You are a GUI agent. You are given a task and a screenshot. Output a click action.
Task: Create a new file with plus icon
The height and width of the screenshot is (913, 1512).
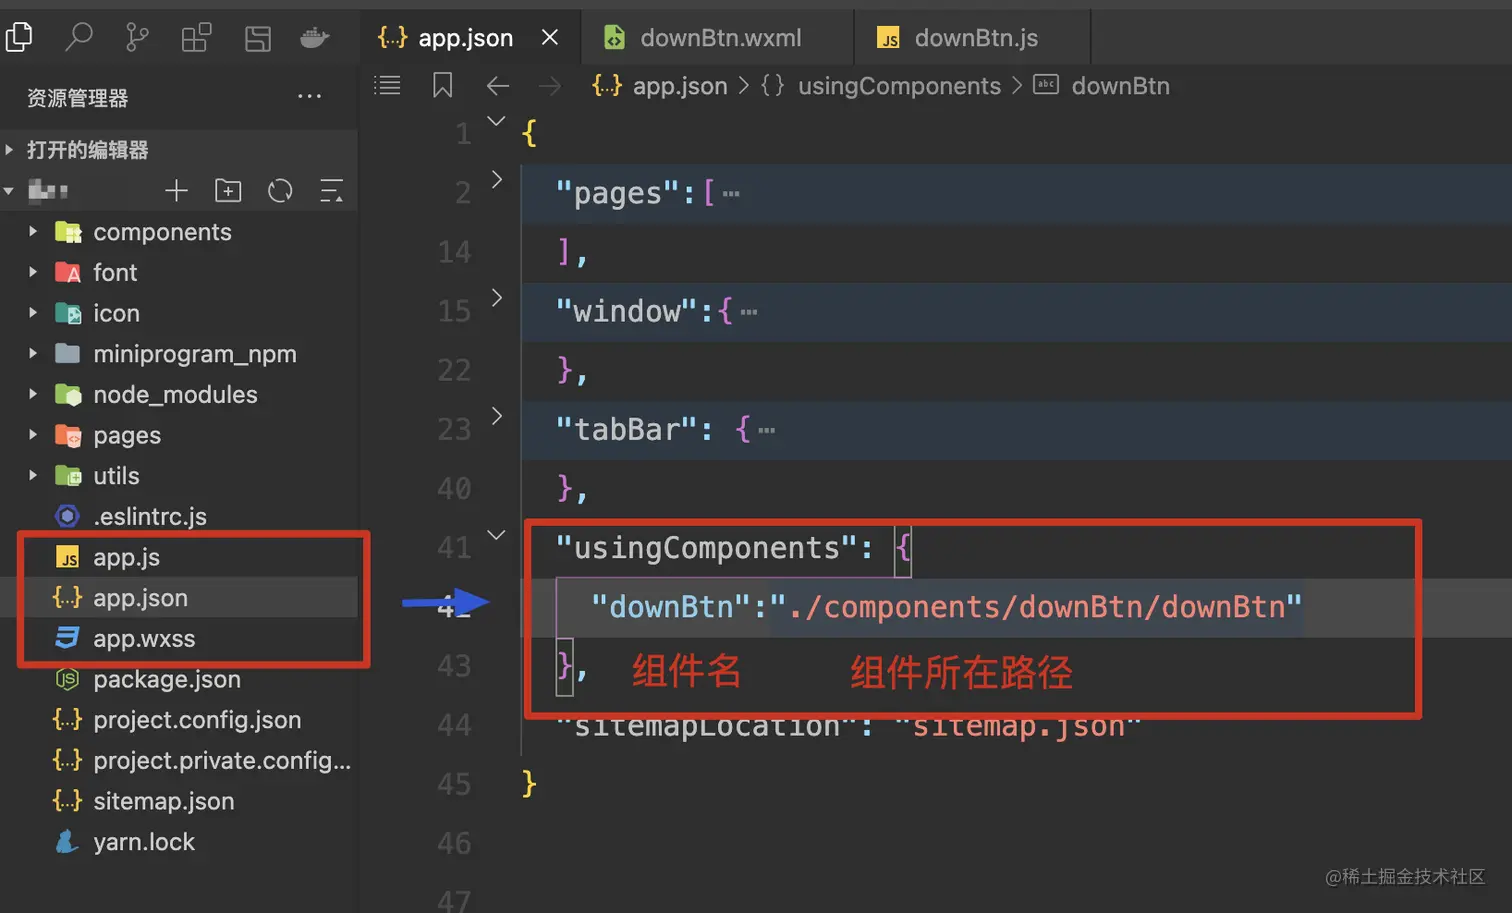click(x=177, y=190)
